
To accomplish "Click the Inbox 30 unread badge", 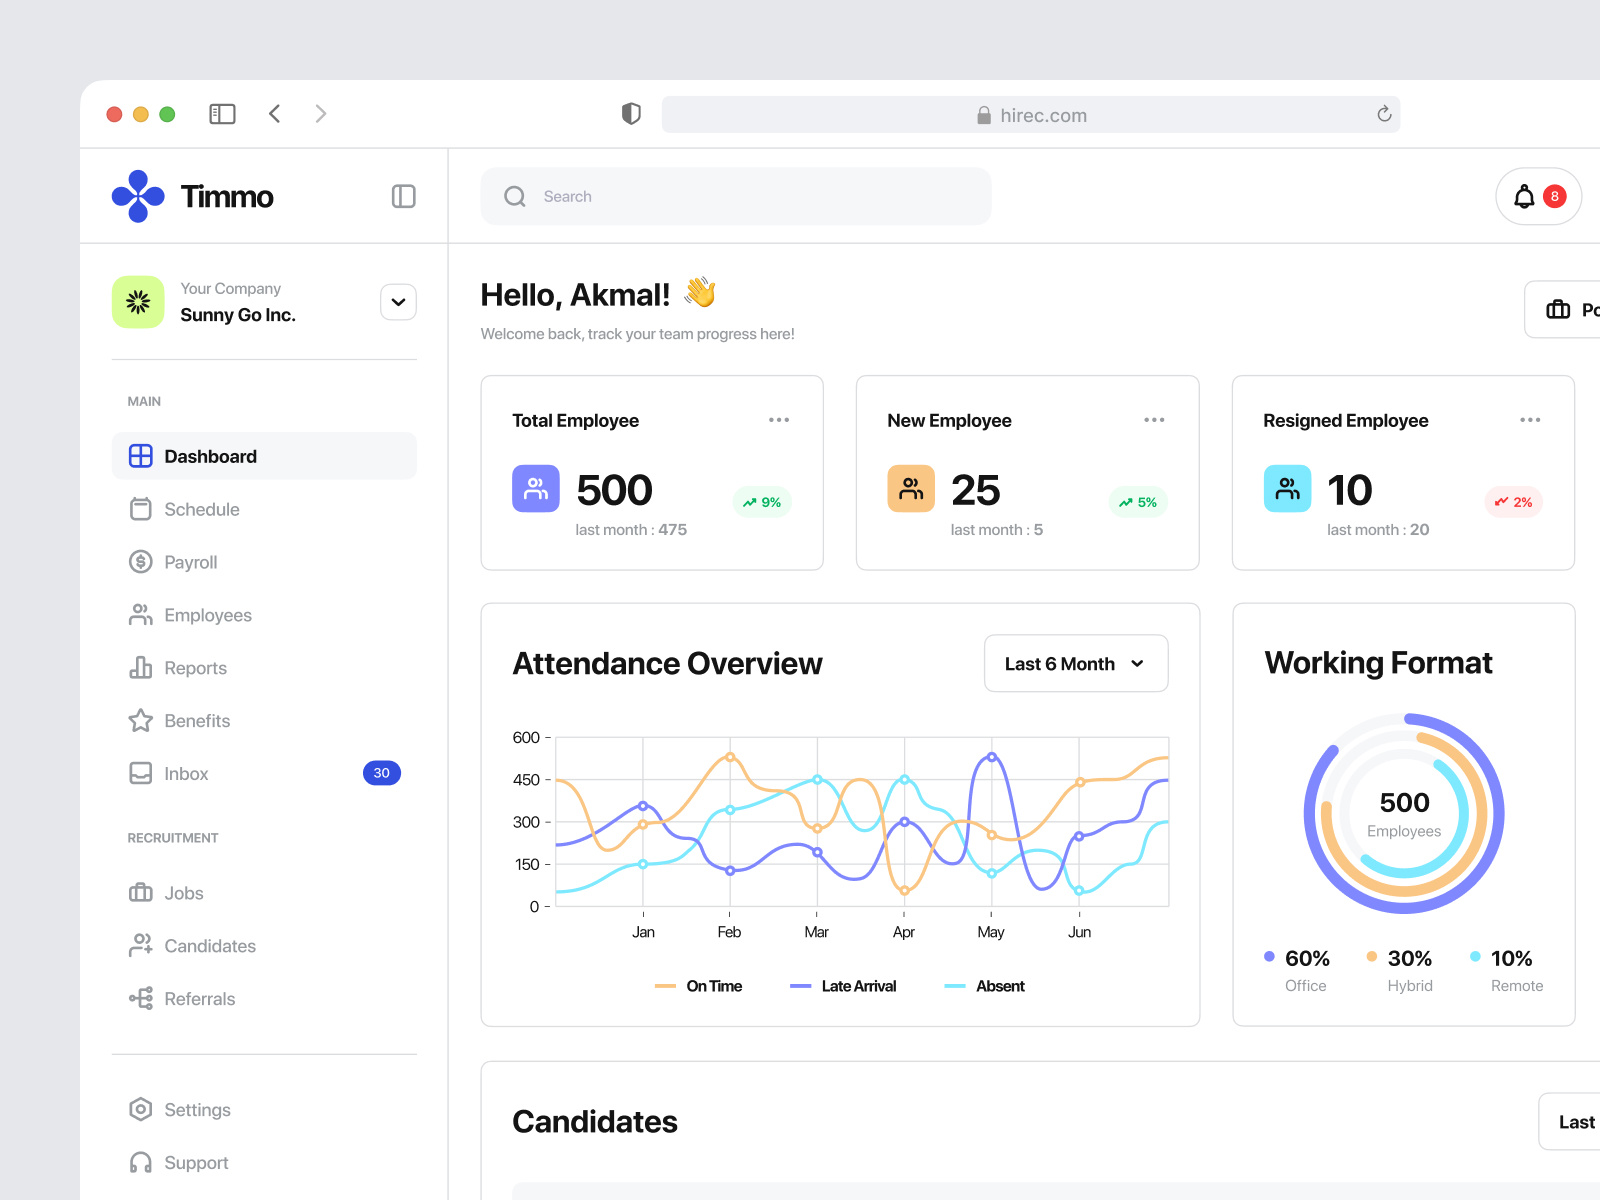I will point(382,773).
